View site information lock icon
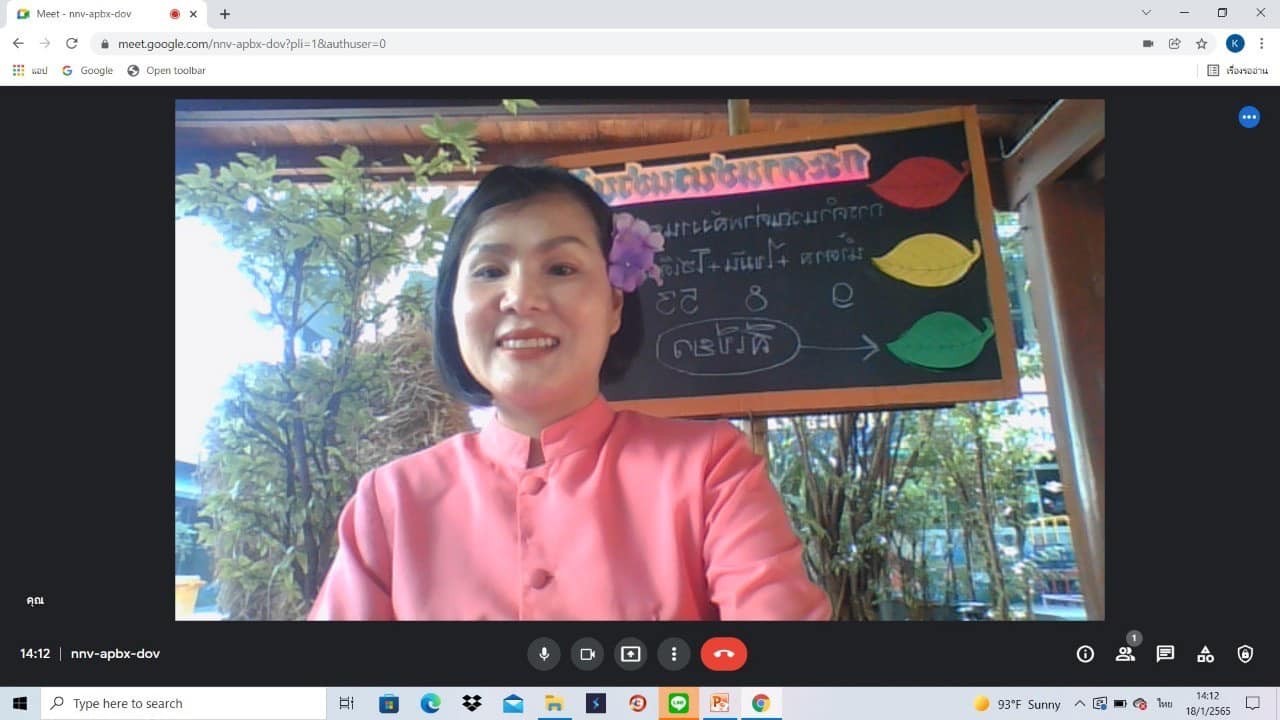Screen dimensions: 1280x720 coord(105,44)
